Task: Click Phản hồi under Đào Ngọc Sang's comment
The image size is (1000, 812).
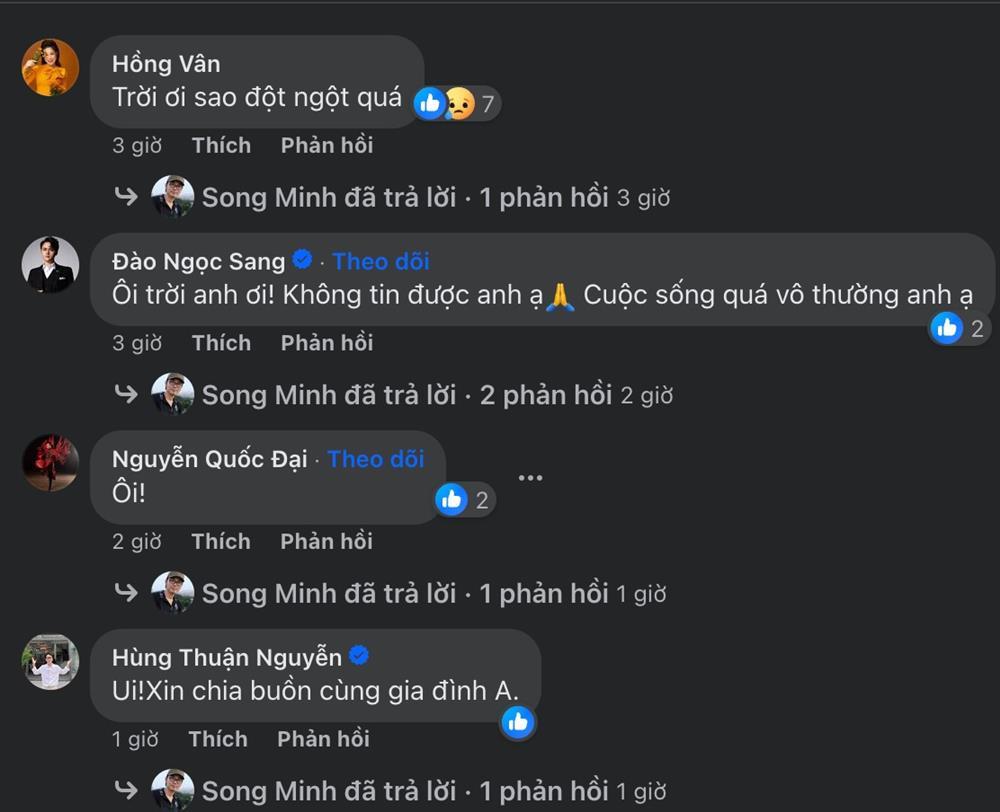Action: click(326, 342)
